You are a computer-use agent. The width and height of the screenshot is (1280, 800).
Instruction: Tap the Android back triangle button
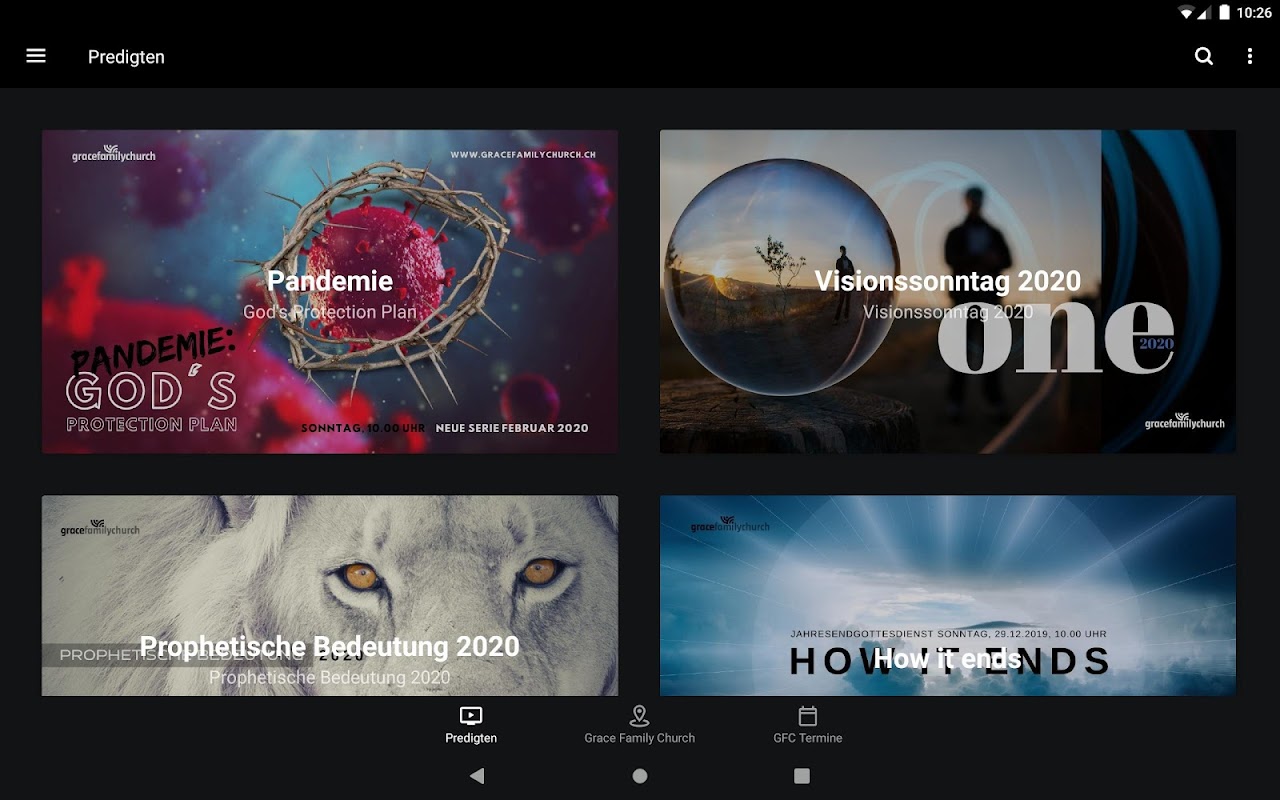477,776
